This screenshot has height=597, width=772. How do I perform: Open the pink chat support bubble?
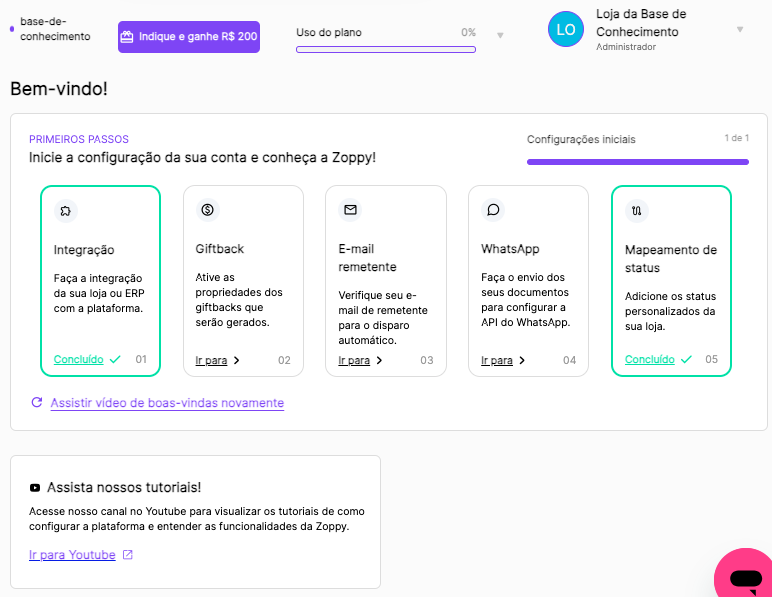[744, 576]
